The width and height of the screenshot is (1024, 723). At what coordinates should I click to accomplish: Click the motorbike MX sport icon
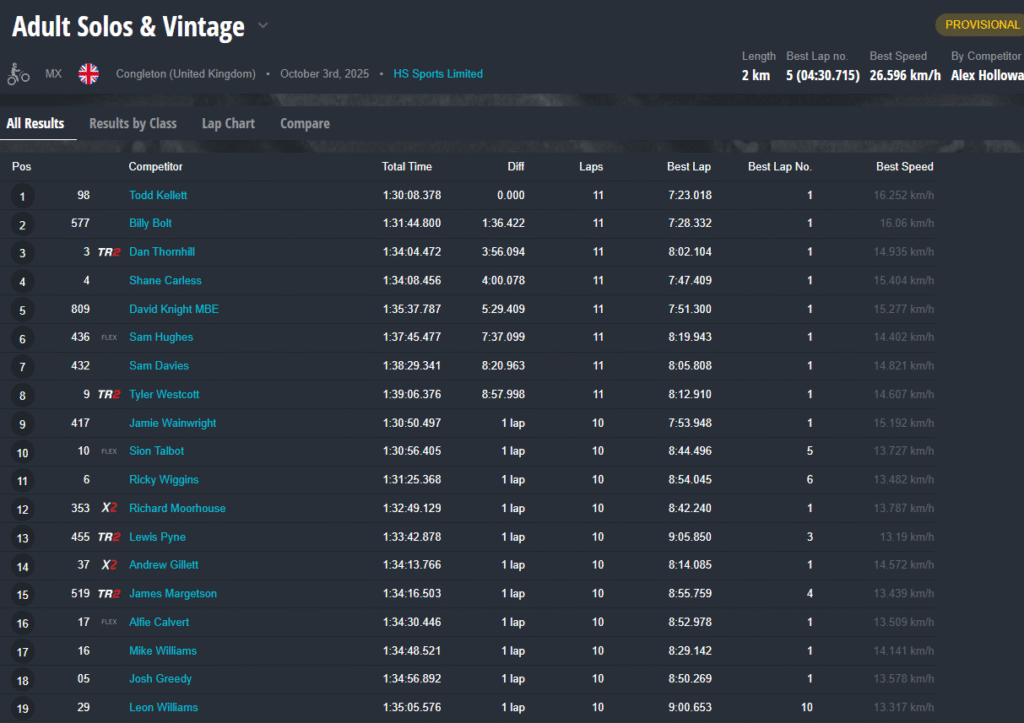[19, 74]
